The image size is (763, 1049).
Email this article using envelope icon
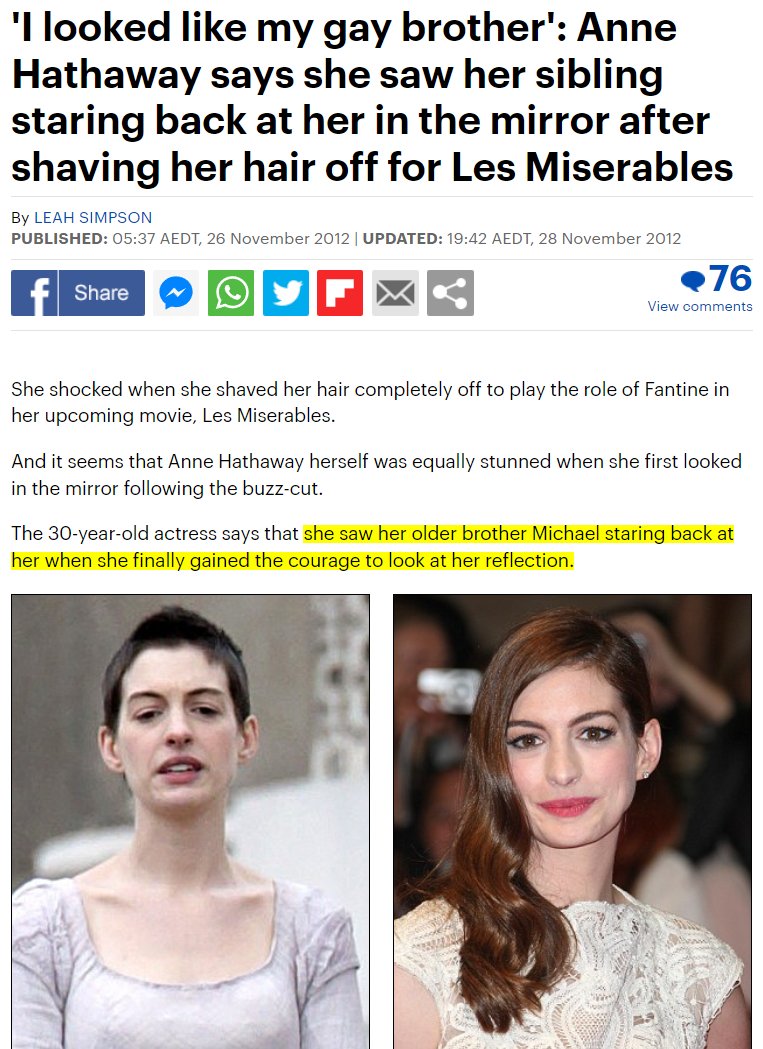click(x=395, y=293)
